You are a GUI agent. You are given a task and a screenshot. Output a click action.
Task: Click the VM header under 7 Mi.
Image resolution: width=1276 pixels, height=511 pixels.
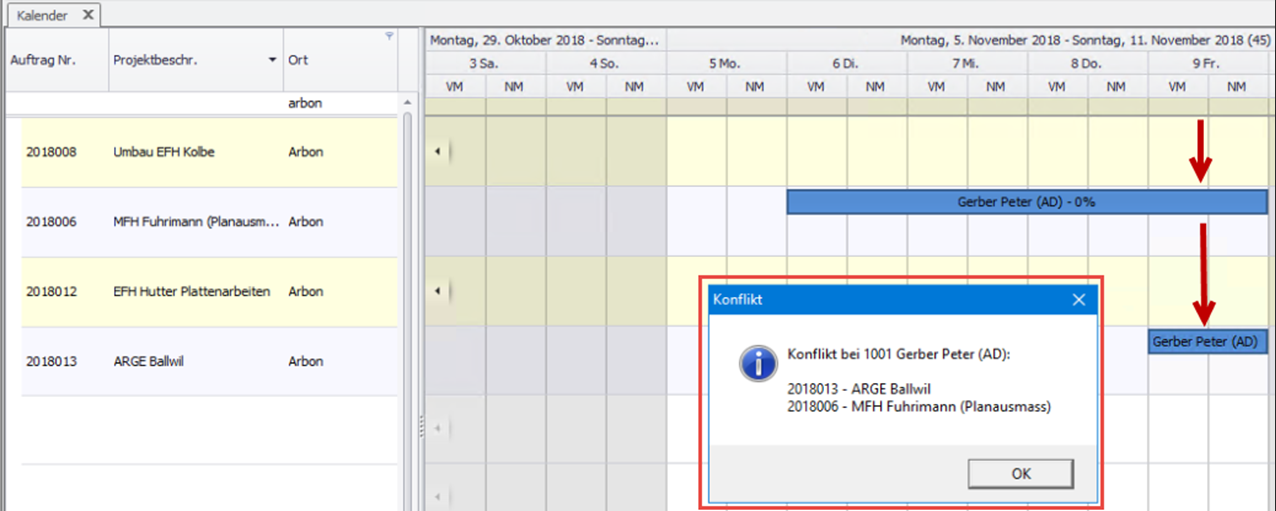tap(937, 87)
